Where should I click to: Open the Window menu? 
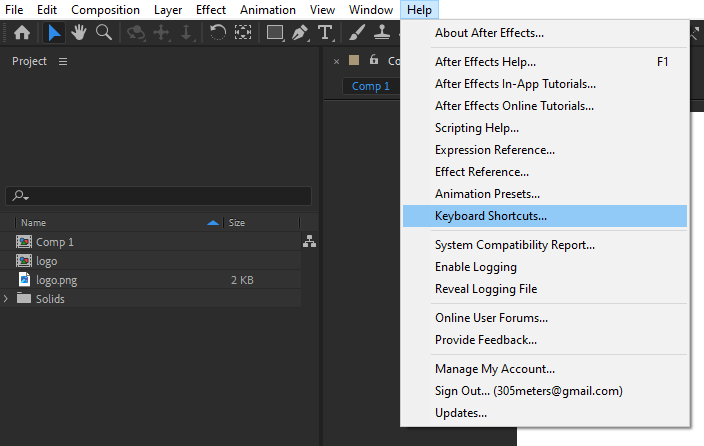click(371, 9)
